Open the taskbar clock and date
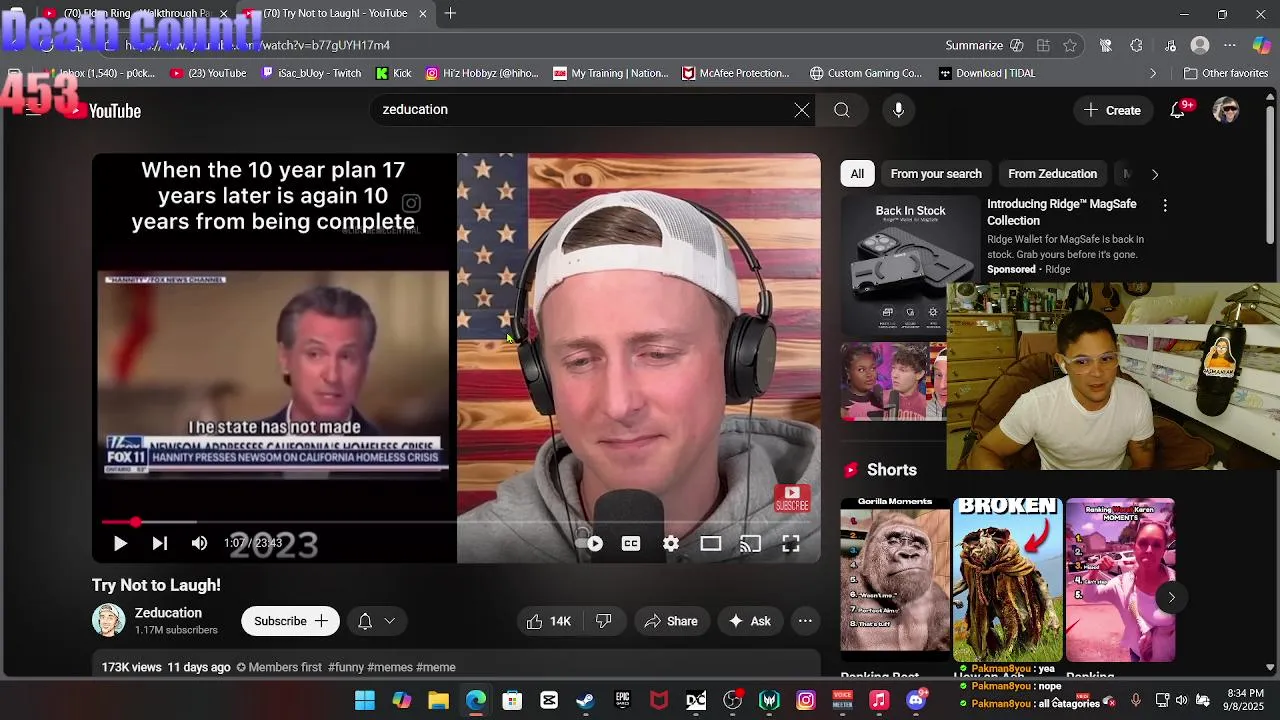The height and width of the screenshot is (720, 1280). [1245, 700]
